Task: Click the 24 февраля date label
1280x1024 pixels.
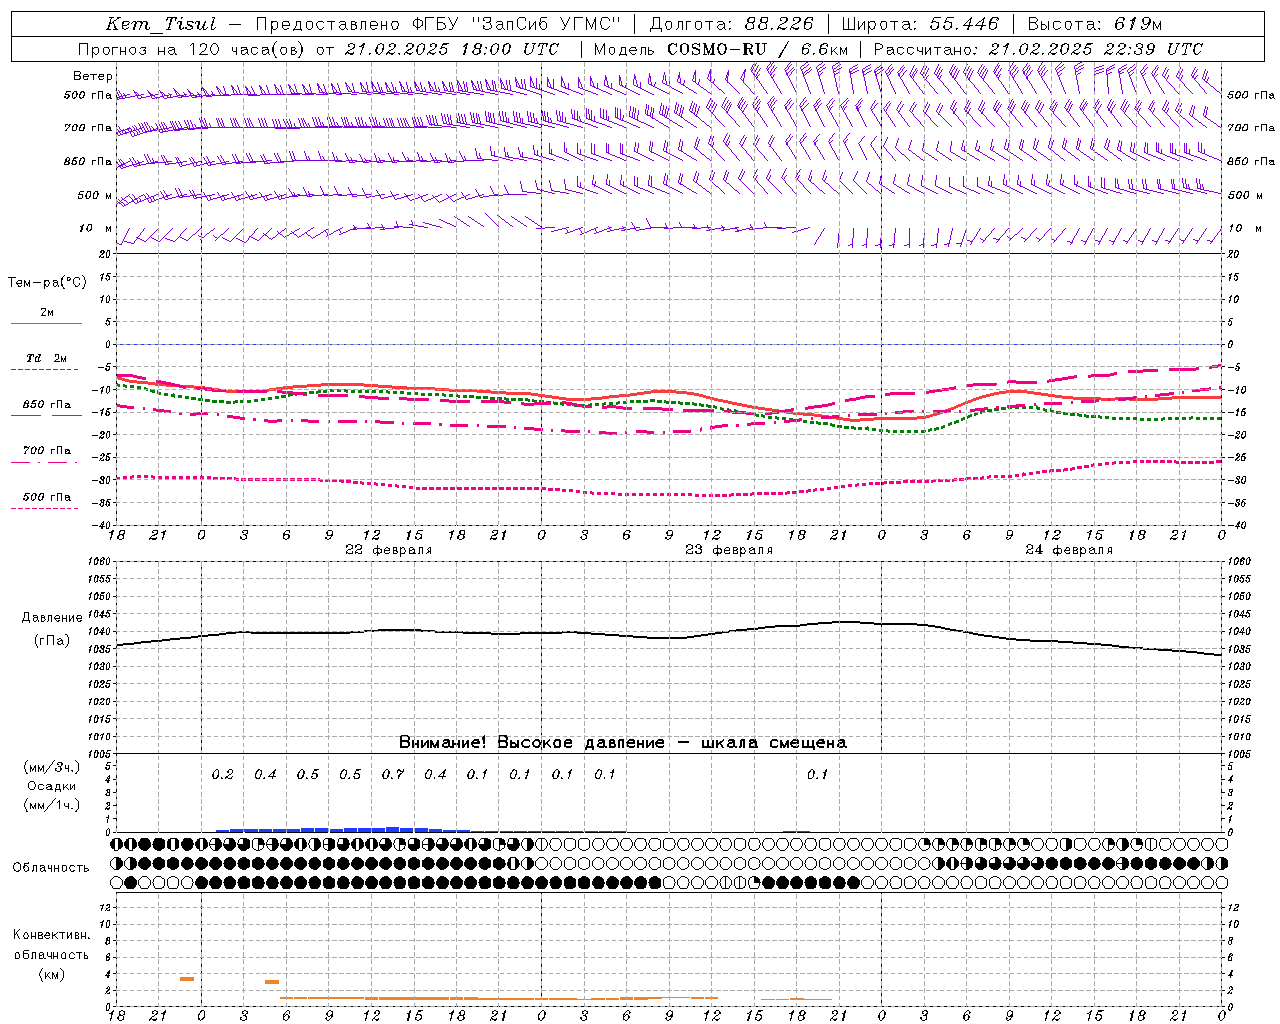Action: [1069, 550]
